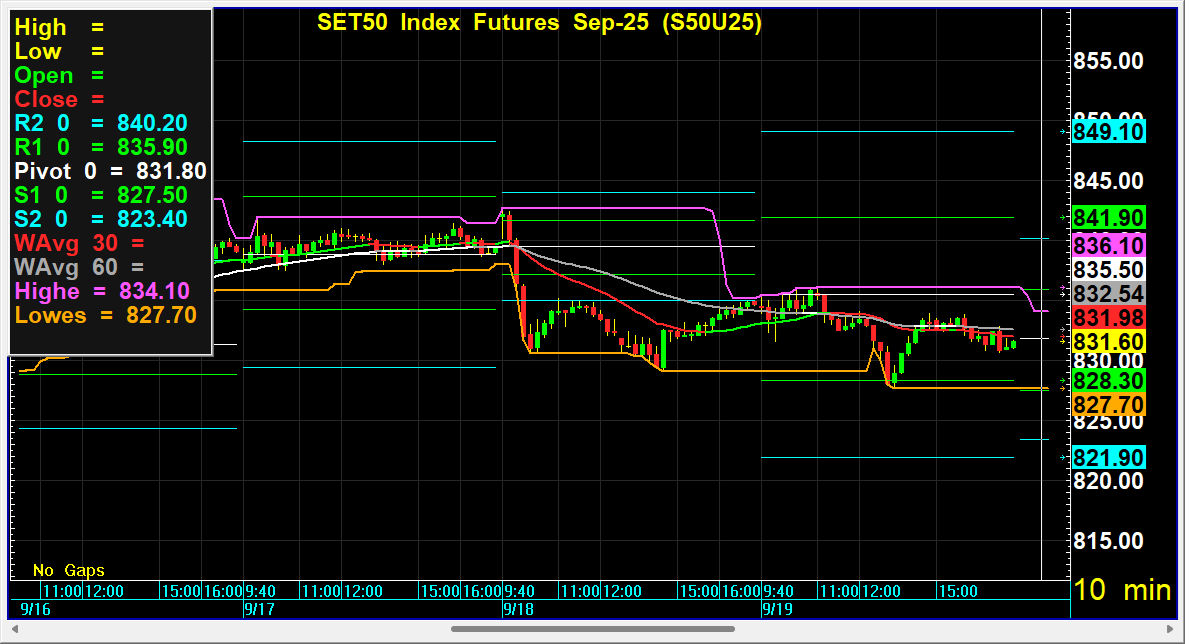Click the WAvg 30 legend row
This screenshot has width=1185, height=644.
coord(79,243)
